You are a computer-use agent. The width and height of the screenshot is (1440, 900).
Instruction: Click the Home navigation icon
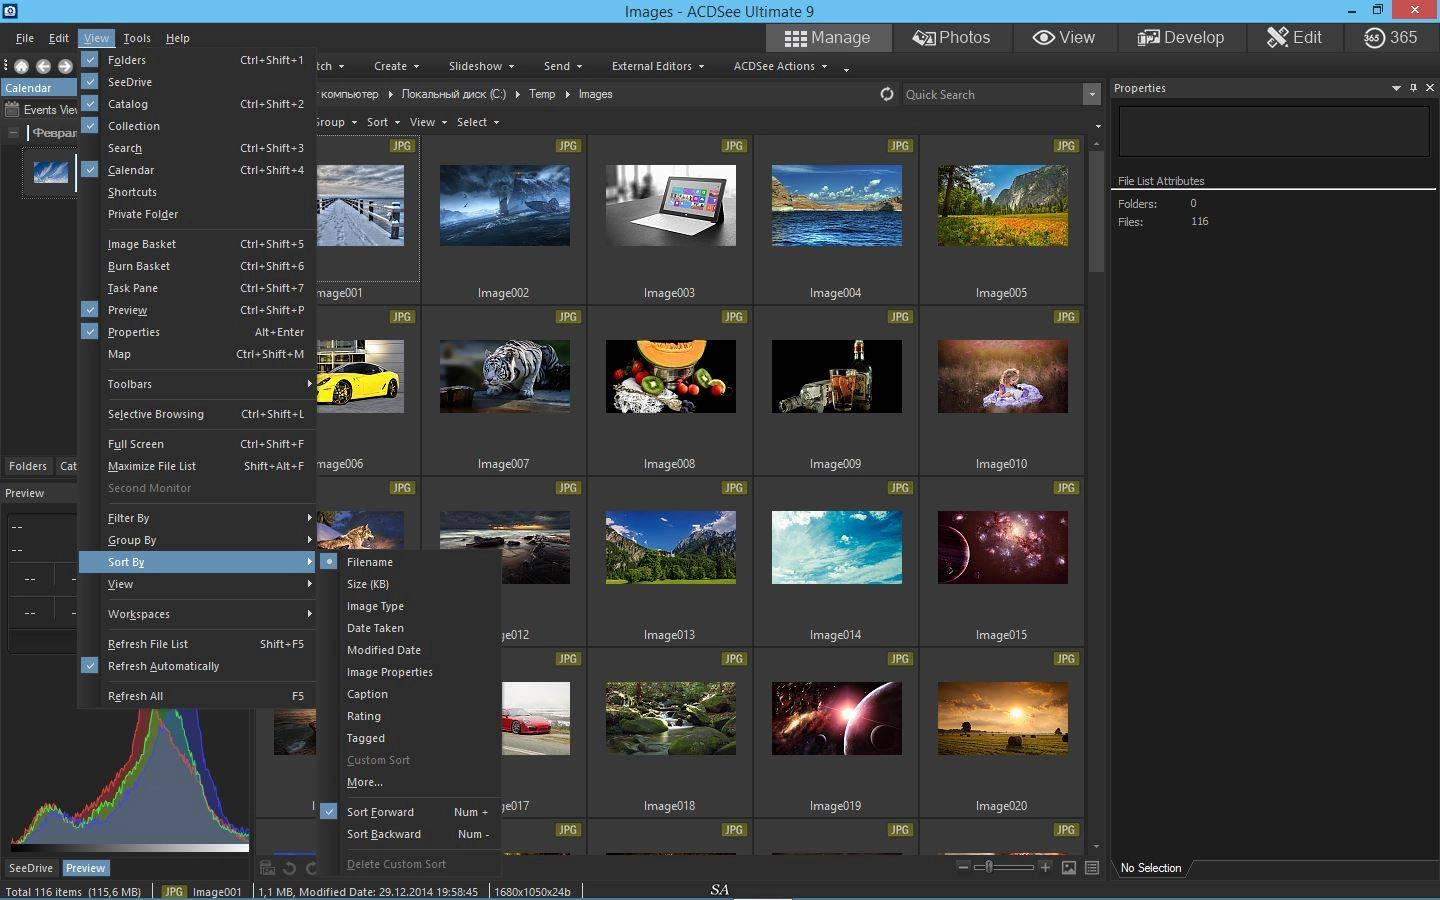click(21, 66)
